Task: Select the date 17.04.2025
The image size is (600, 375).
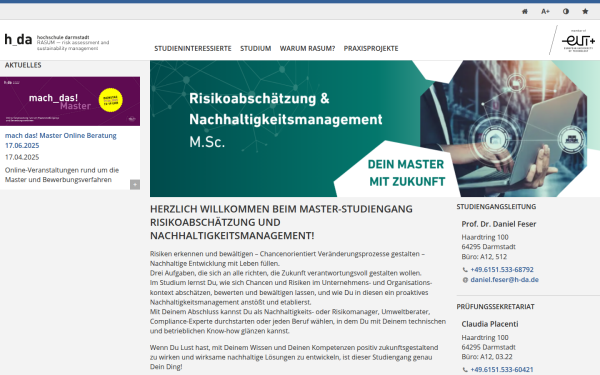Action: pos(22,157)
